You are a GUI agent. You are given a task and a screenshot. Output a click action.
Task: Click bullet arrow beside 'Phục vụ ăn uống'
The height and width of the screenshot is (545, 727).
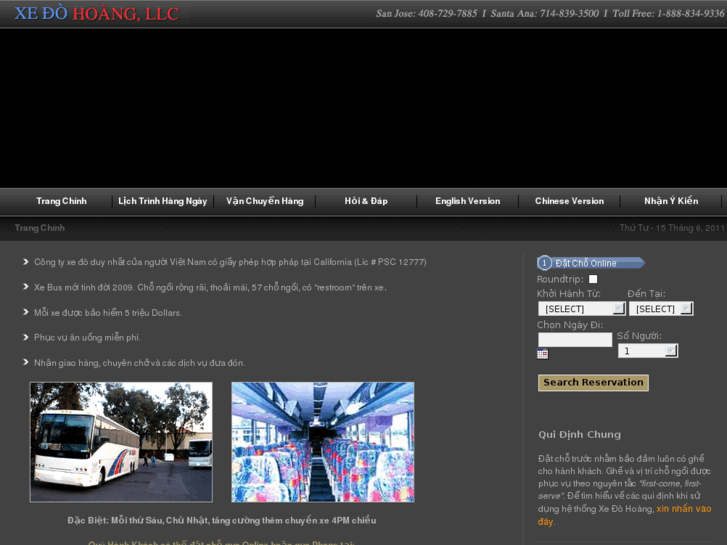[x=26, y=337]
